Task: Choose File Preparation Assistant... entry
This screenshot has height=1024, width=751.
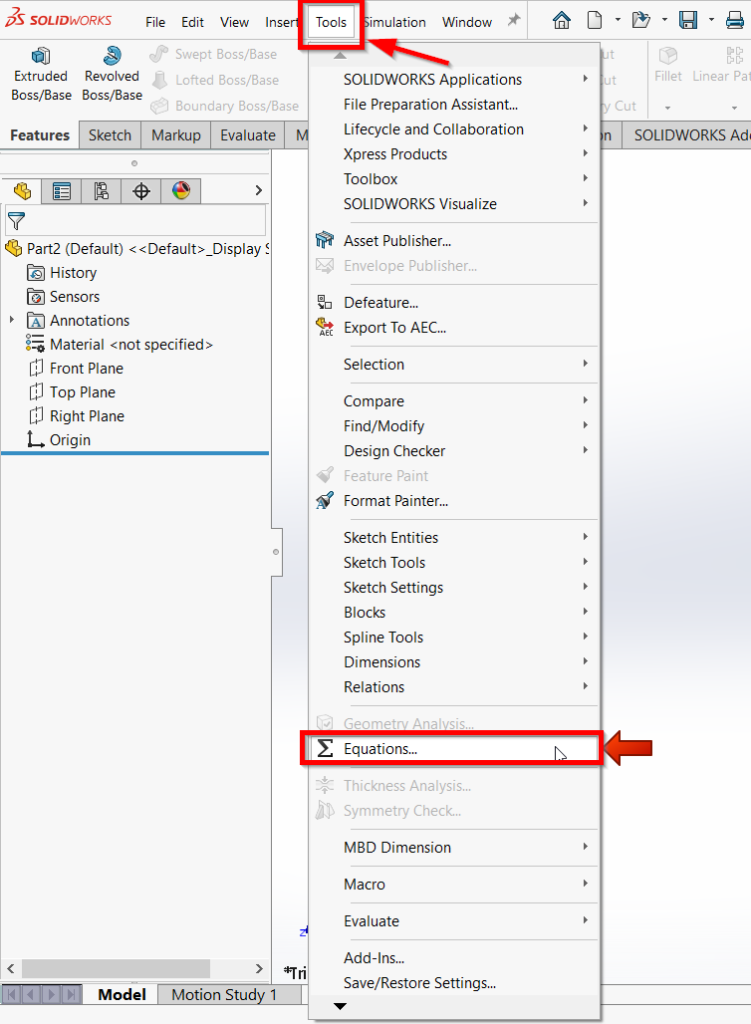Action: click(x=454, y=104)
